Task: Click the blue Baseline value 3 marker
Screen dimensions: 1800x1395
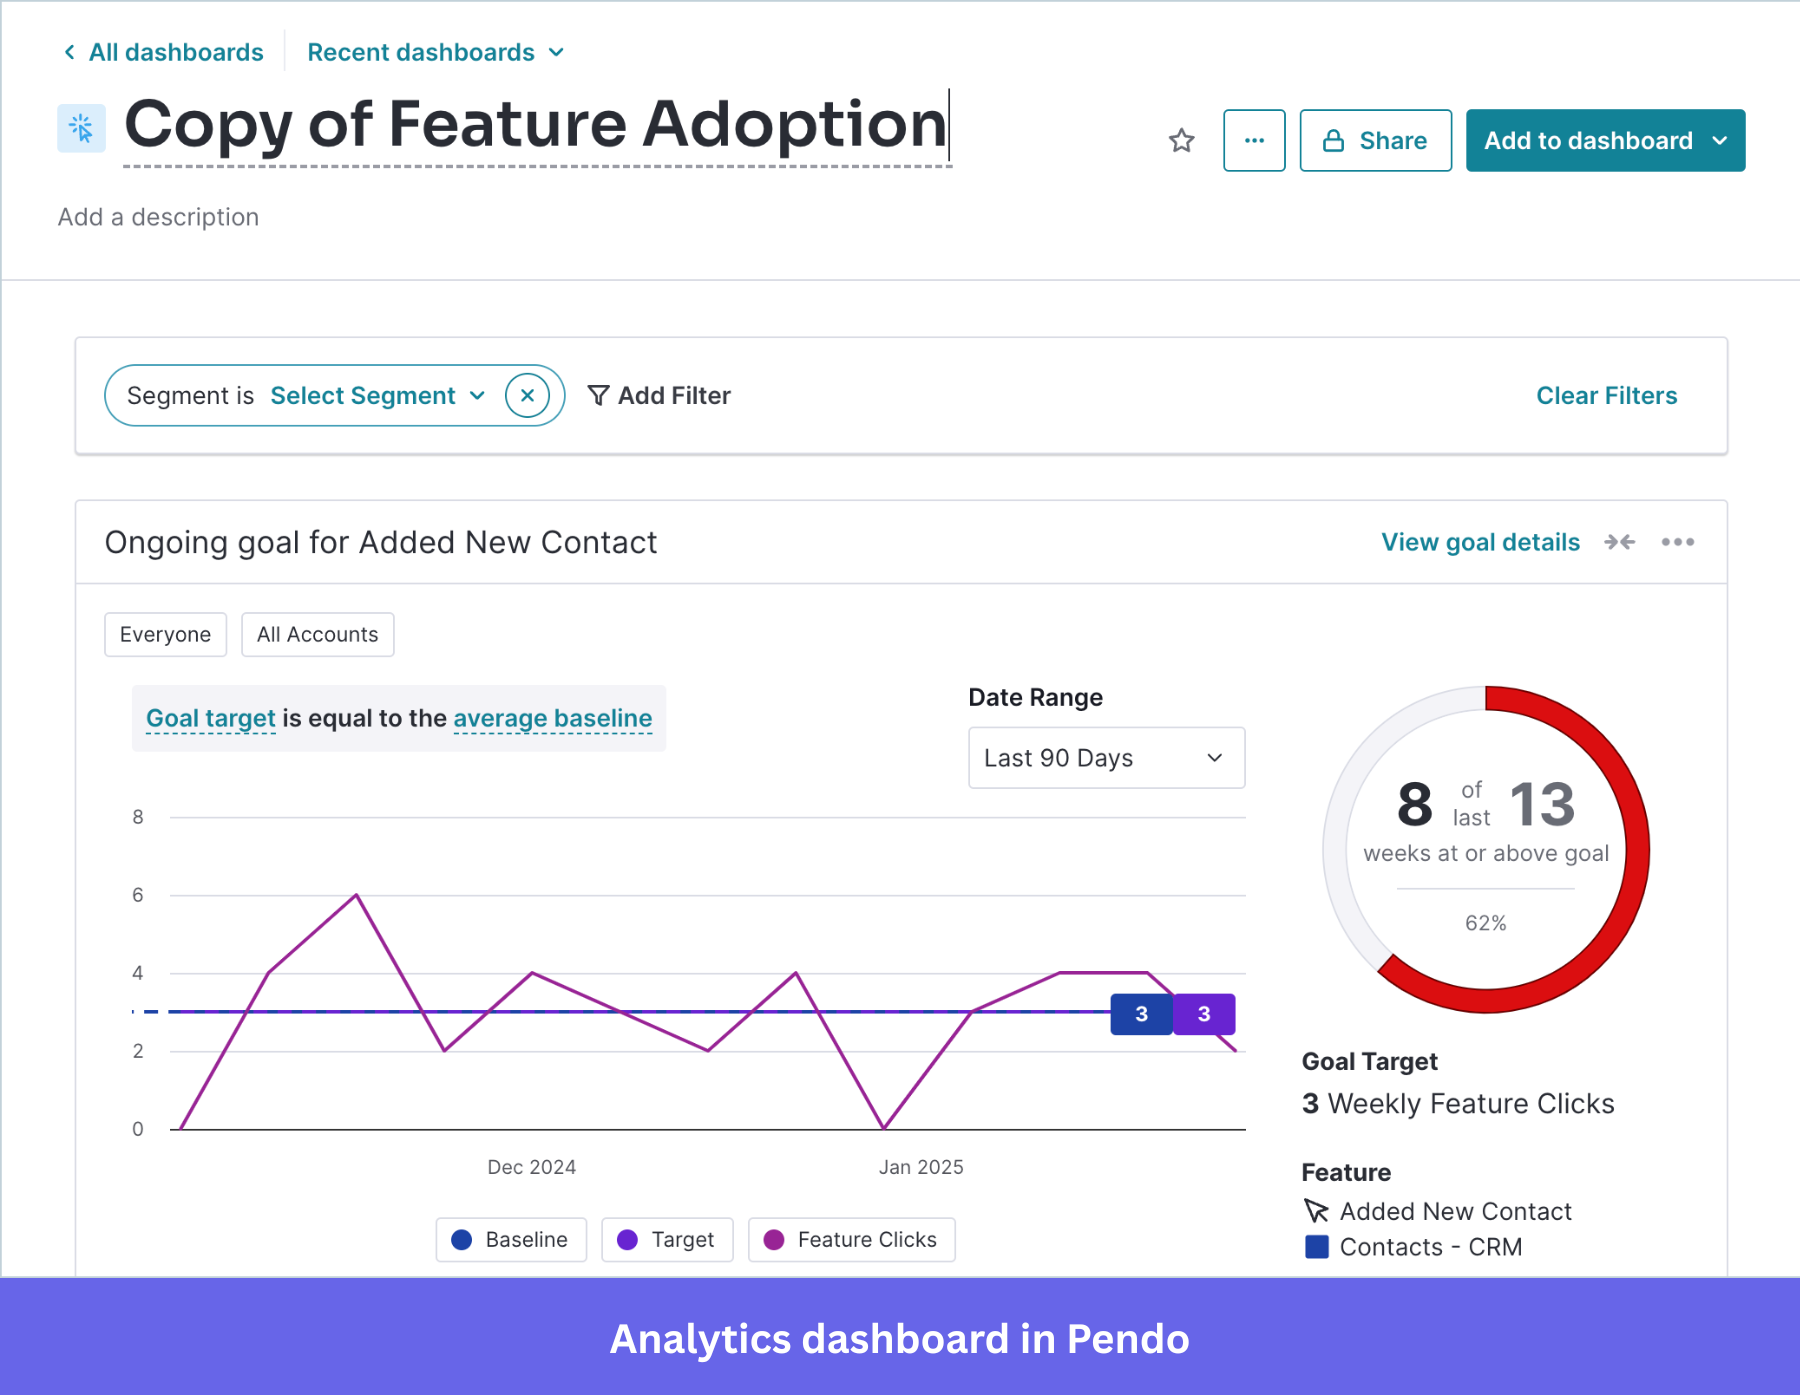Action: point(1141,1014)
